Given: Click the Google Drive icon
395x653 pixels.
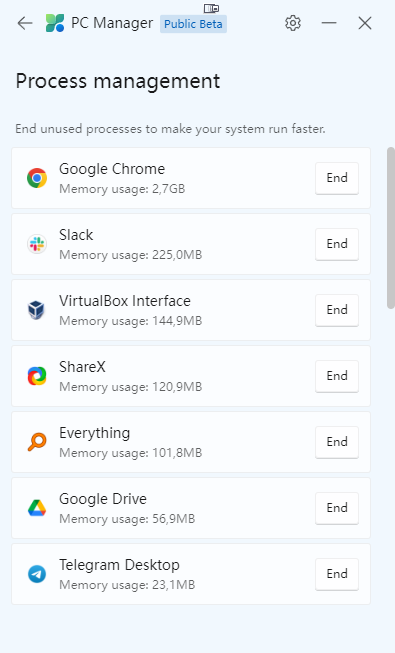Looking at the screenshot, I should click(37, 508).
